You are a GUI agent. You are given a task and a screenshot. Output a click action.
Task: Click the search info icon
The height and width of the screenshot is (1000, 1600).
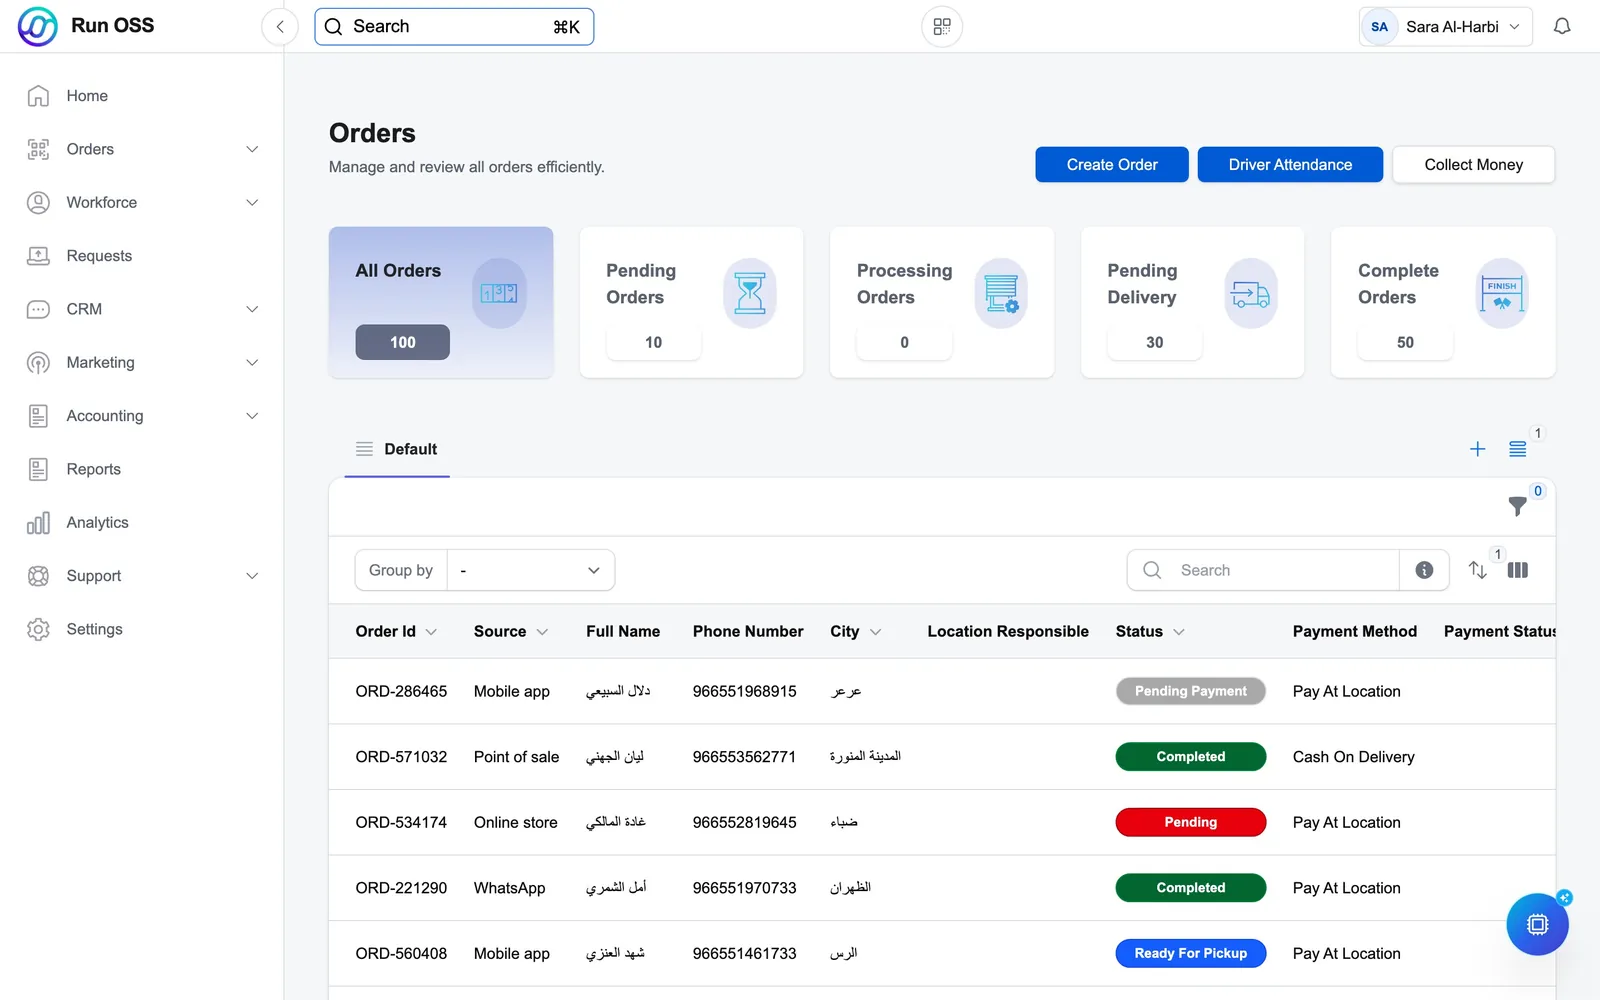tap(1424, 570)
